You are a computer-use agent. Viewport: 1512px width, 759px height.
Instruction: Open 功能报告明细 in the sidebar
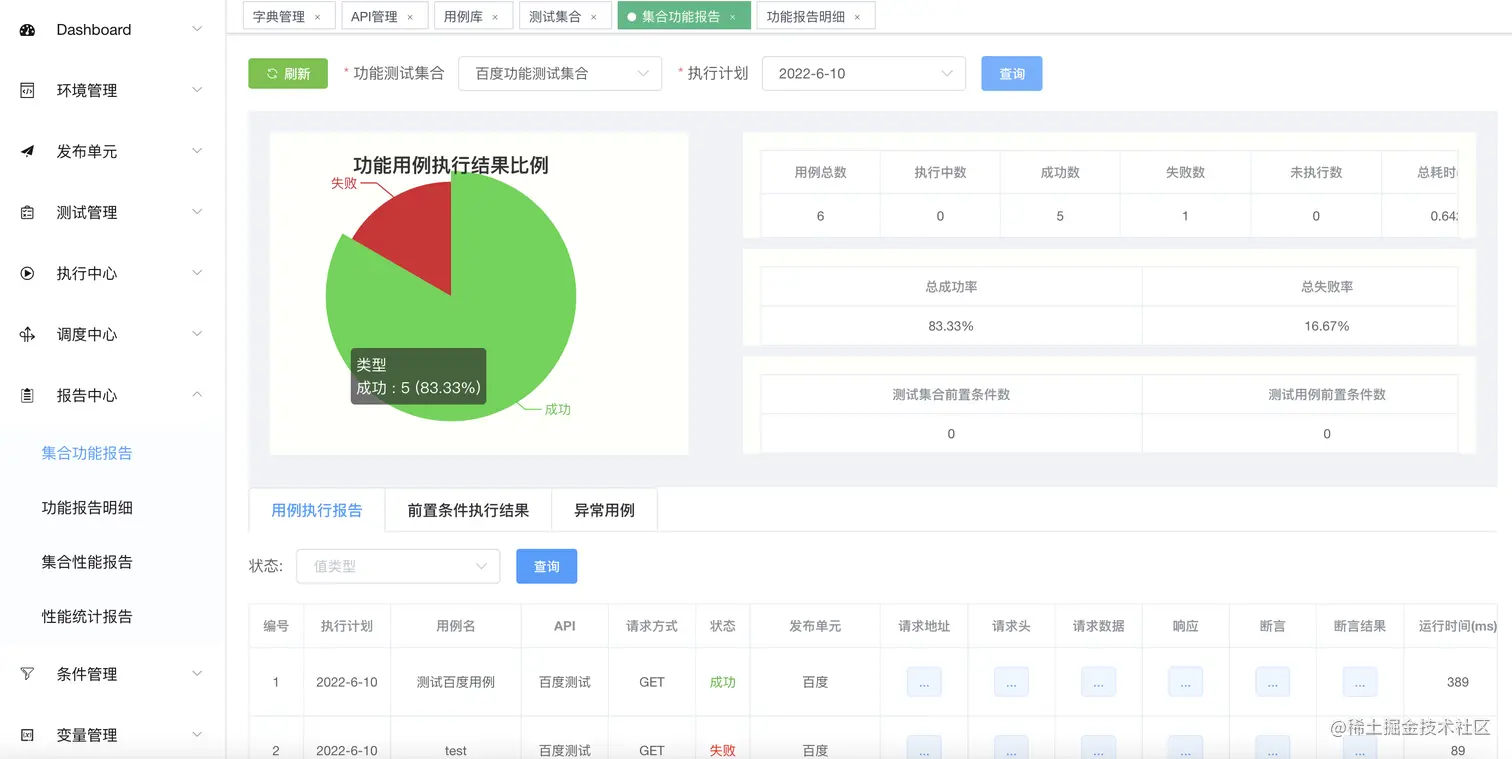[x=87, y=507]
